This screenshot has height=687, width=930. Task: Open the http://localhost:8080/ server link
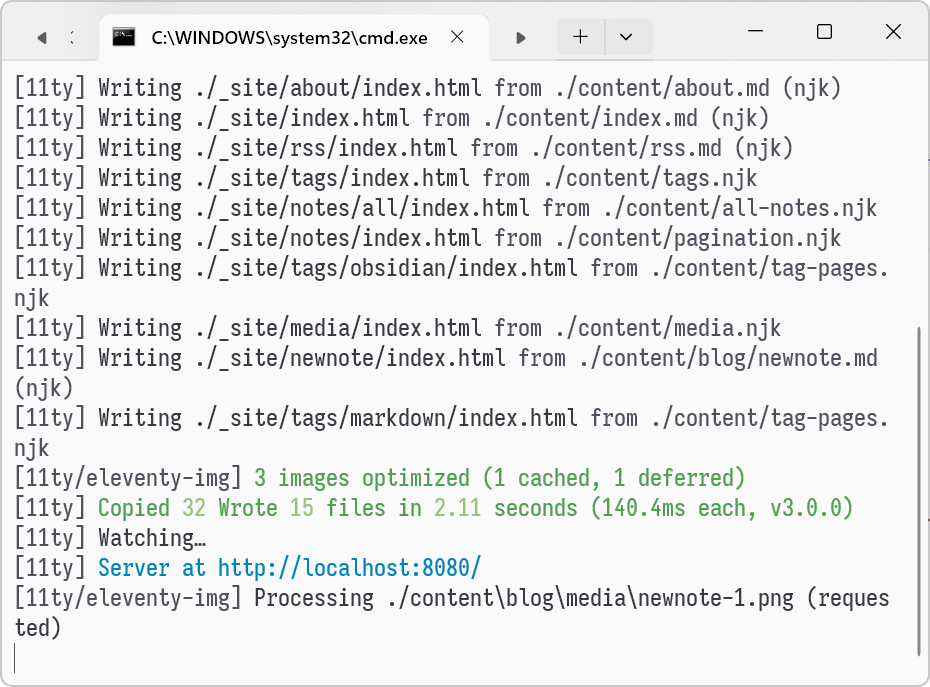[x=349, y=568]
